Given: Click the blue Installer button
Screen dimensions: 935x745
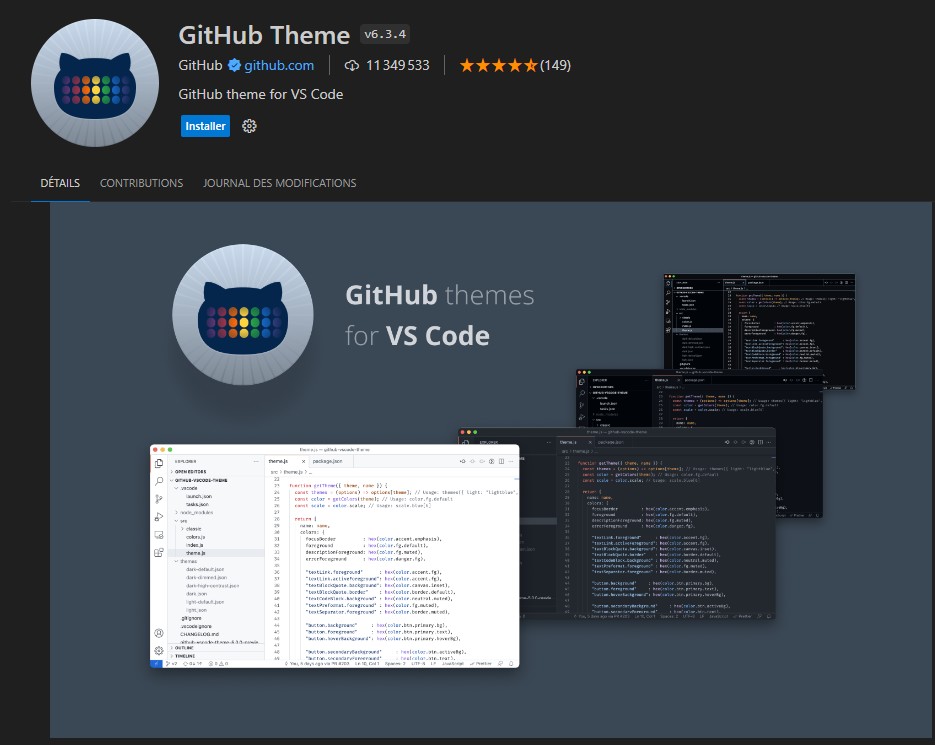Looking at the screenshot, I should 205,126.
